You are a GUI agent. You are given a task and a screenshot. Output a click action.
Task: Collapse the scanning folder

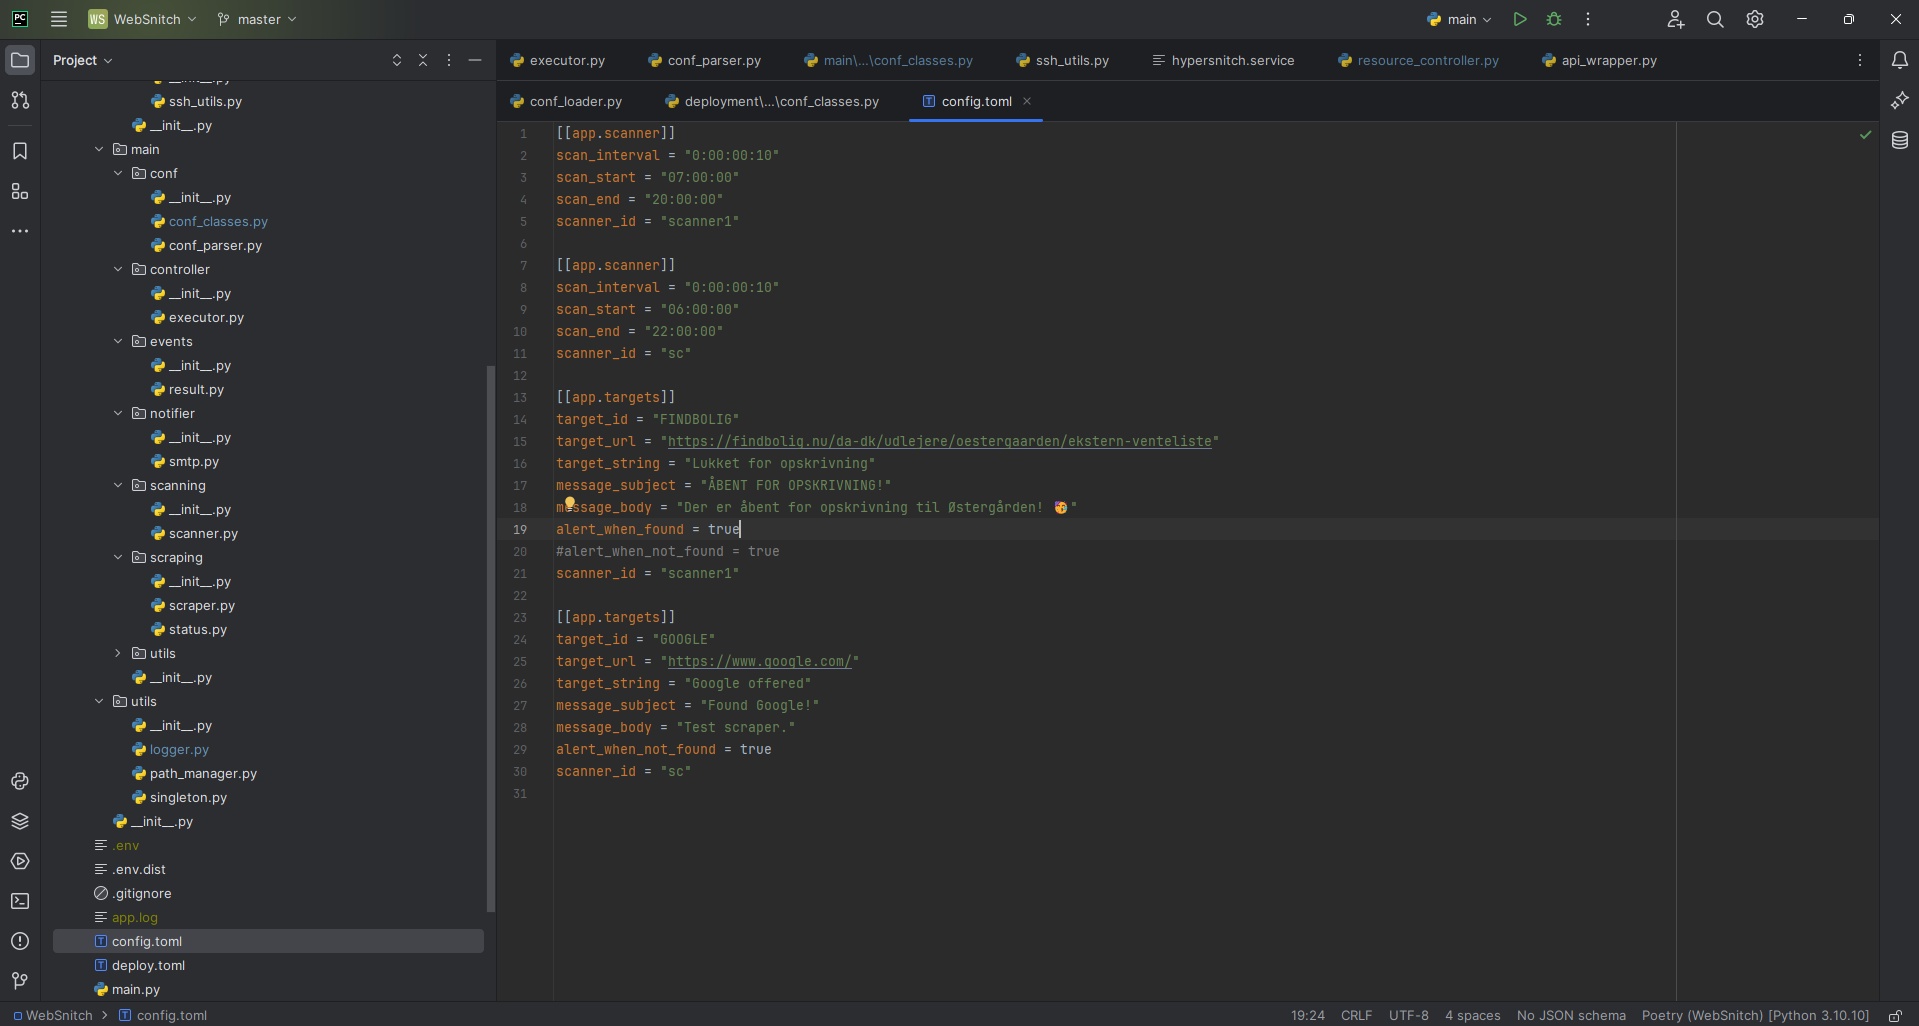[118, 485]
